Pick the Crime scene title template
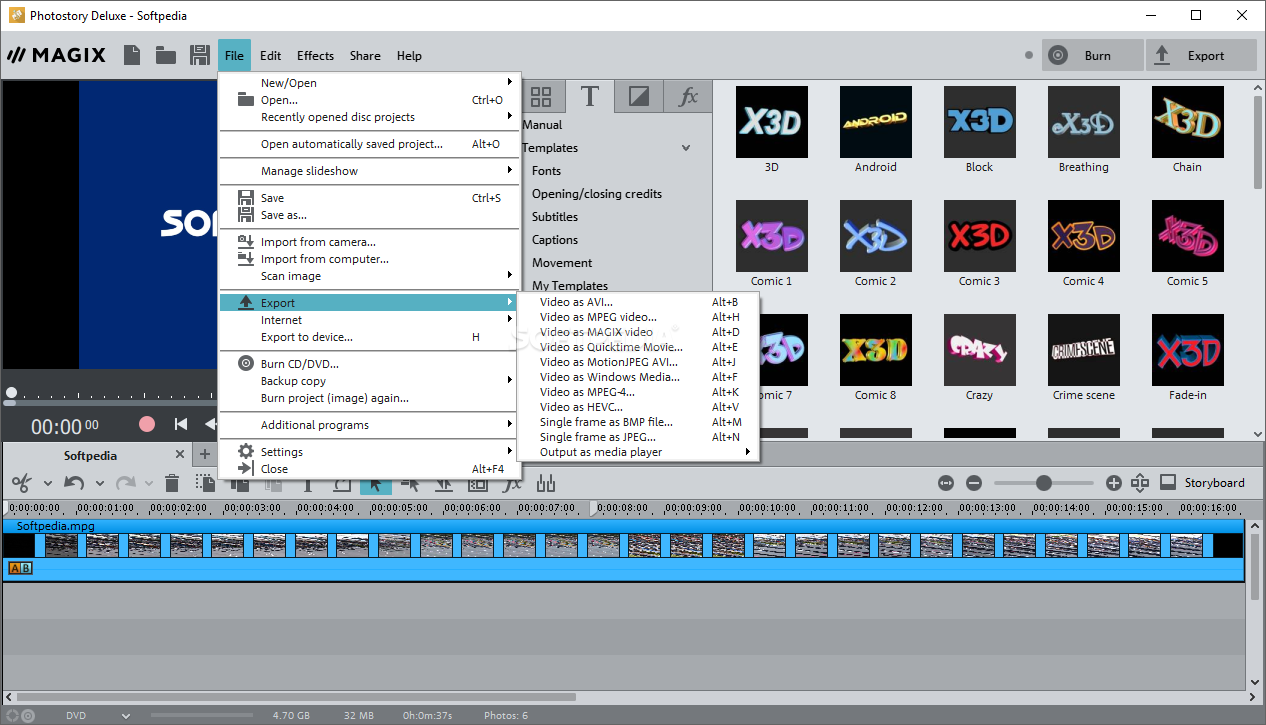This screenshot has width=1266, height=725. (x=1084, y=357)
